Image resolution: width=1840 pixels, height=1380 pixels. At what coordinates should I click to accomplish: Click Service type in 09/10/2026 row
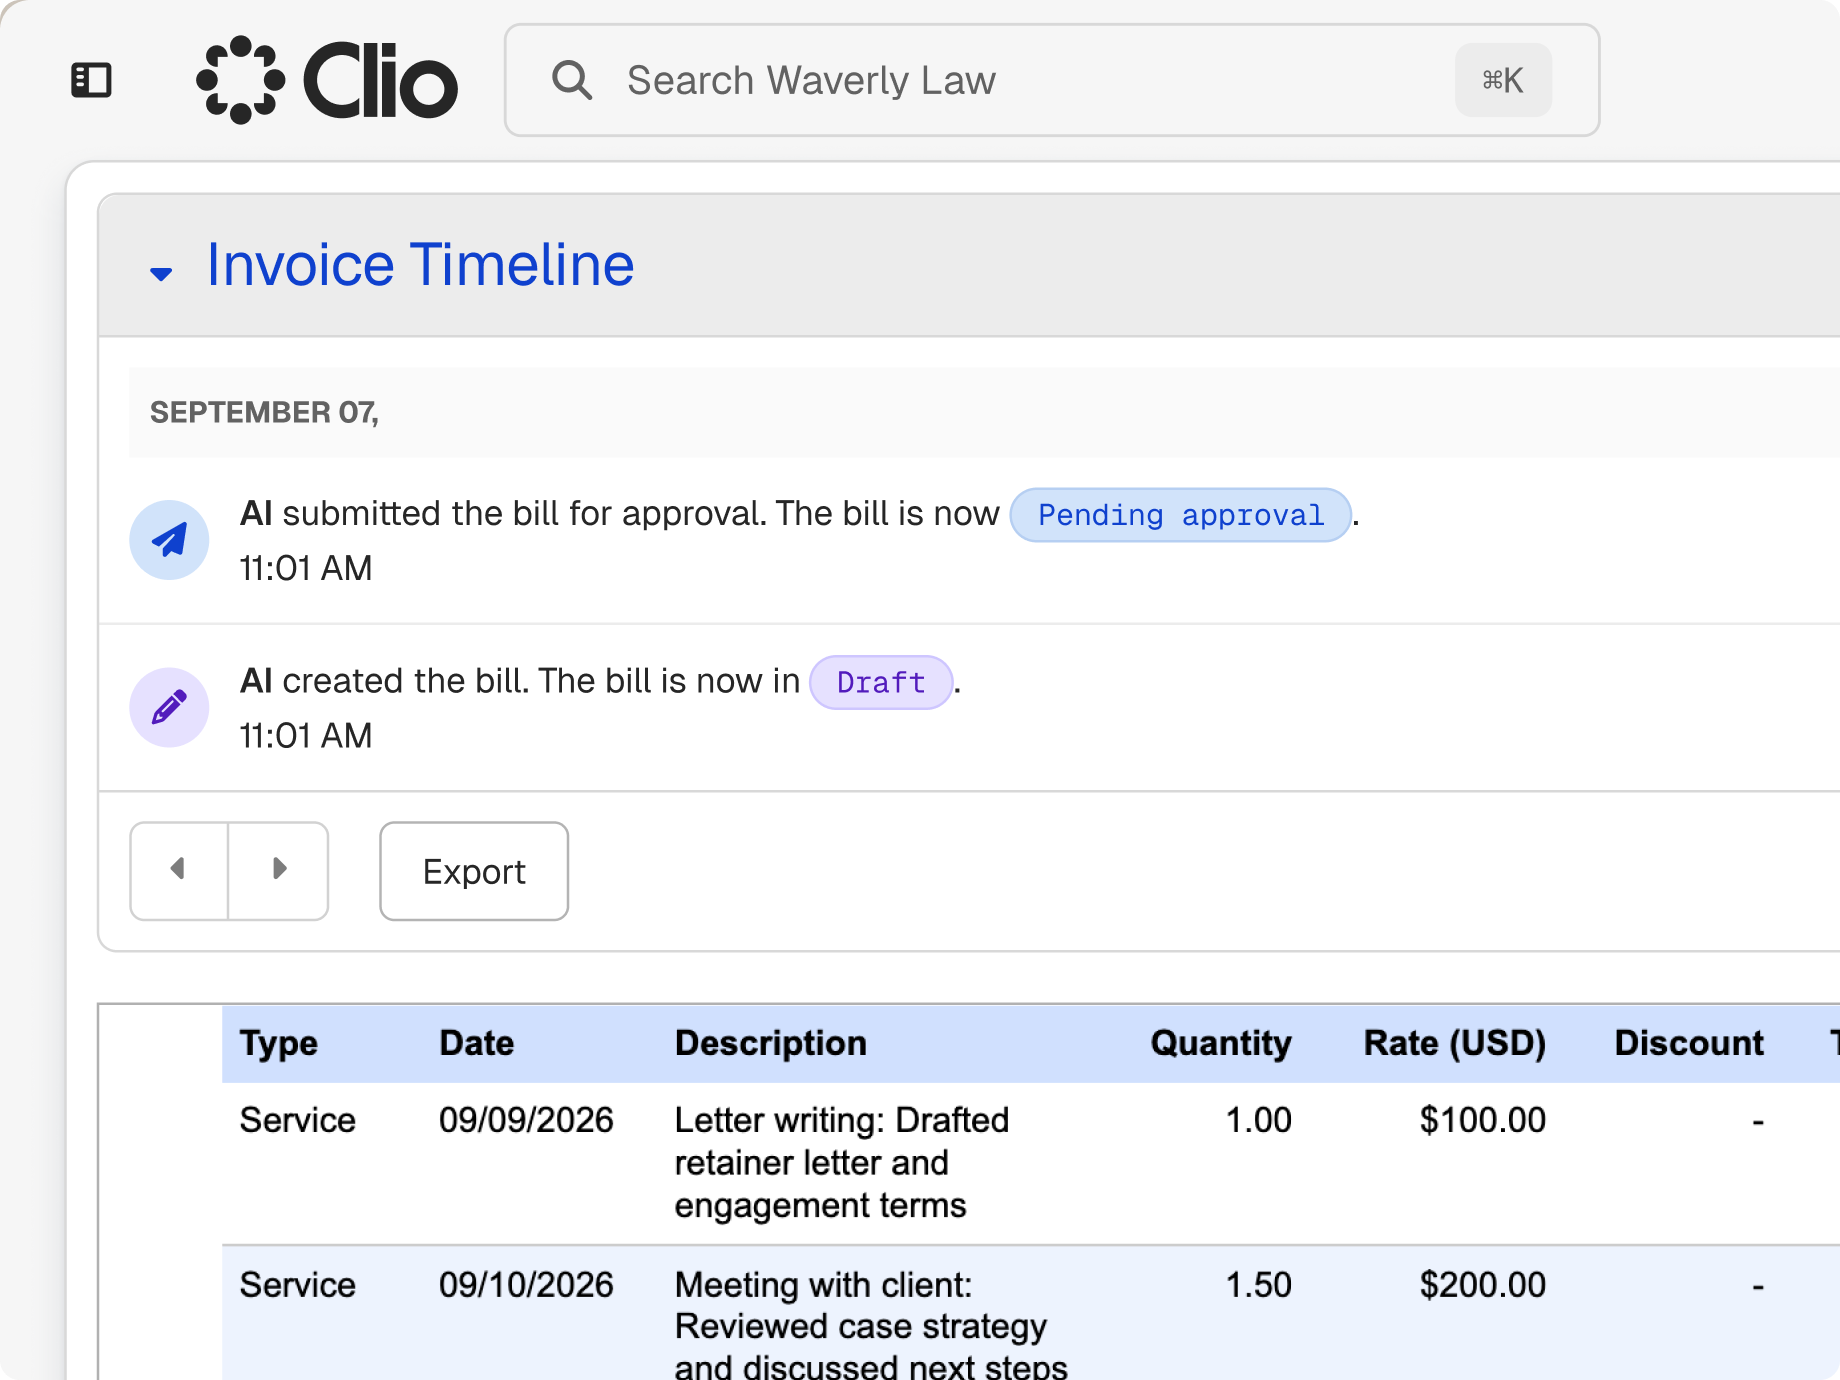[298, 1285]
